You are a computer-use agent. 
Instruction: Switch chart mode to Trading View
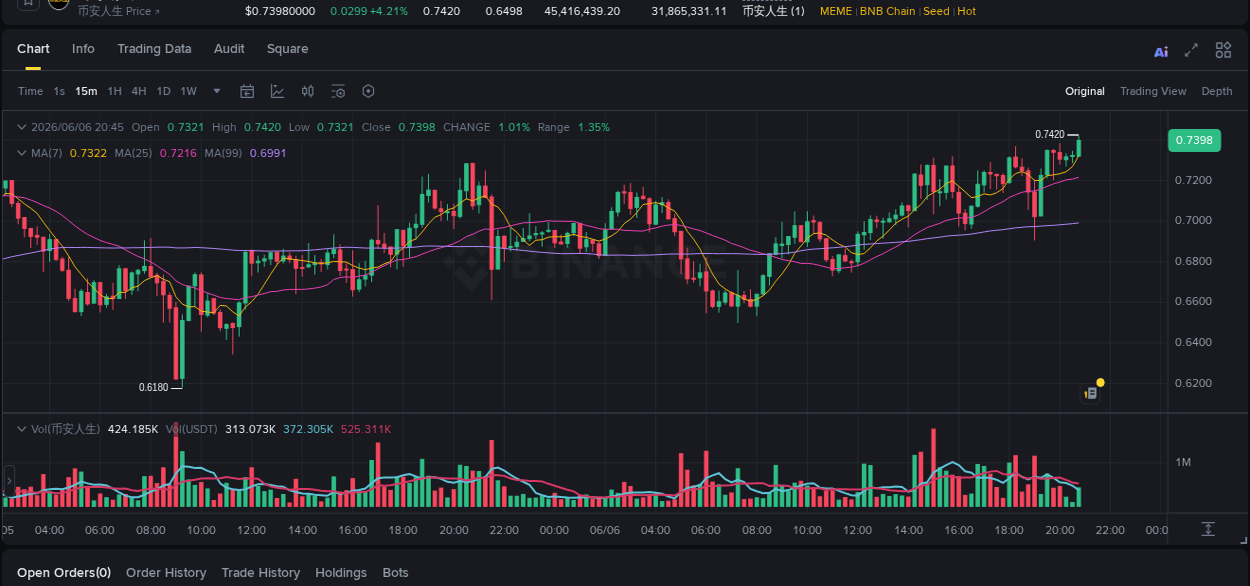pyautogui.click(x=1153, y=91)
